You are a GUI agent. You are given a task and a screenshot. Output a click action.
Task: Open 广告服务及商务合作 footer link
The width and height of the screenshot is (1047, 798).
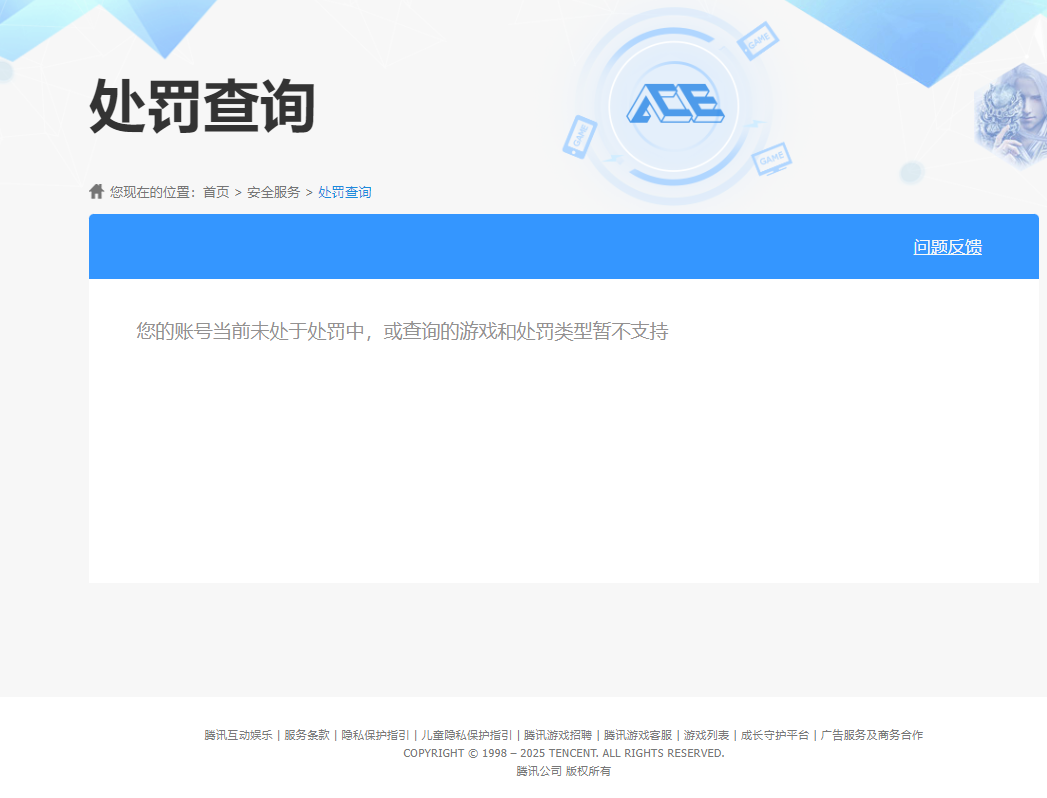pyautogui.click(x=870, y=734)
